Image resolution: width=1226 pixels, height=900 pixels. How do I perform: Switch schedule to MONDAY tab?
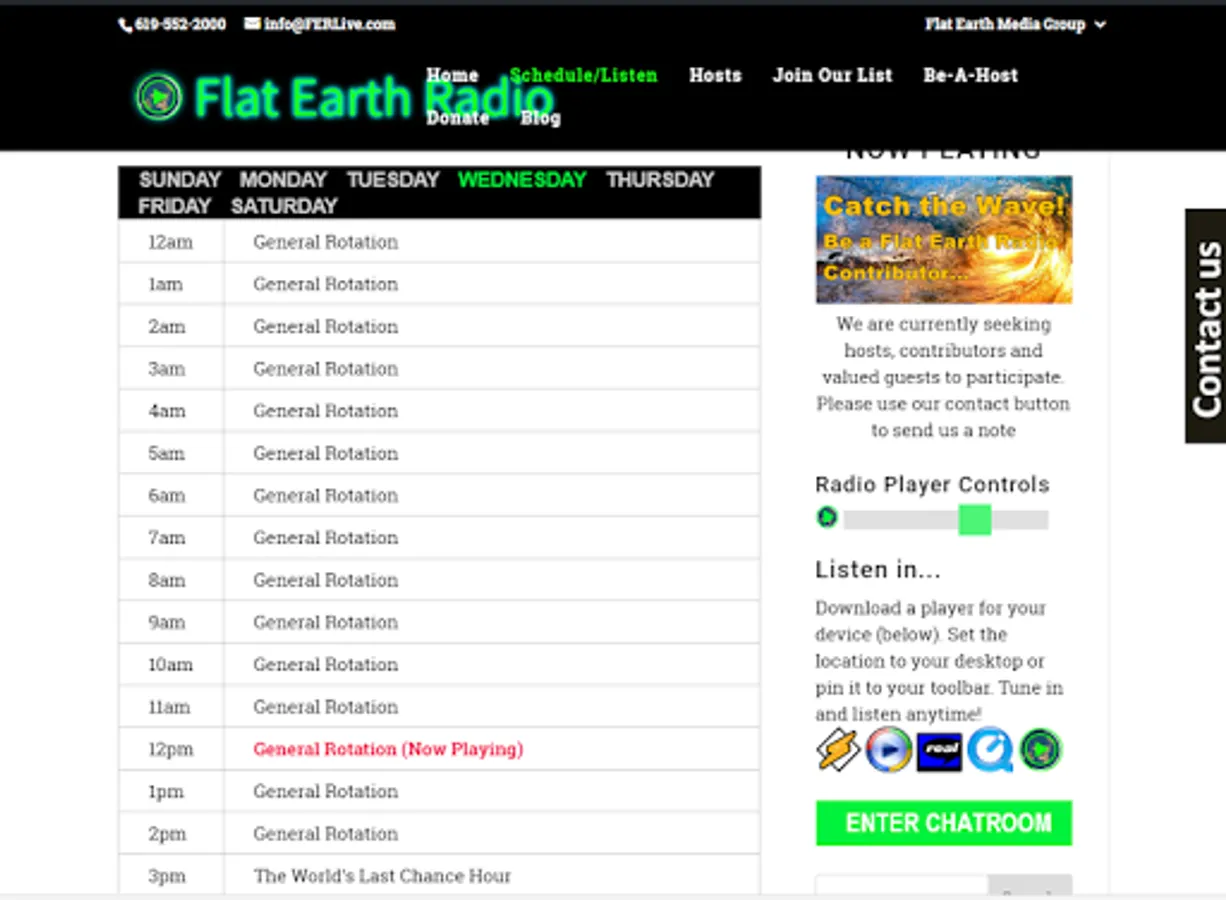point(283,180)
